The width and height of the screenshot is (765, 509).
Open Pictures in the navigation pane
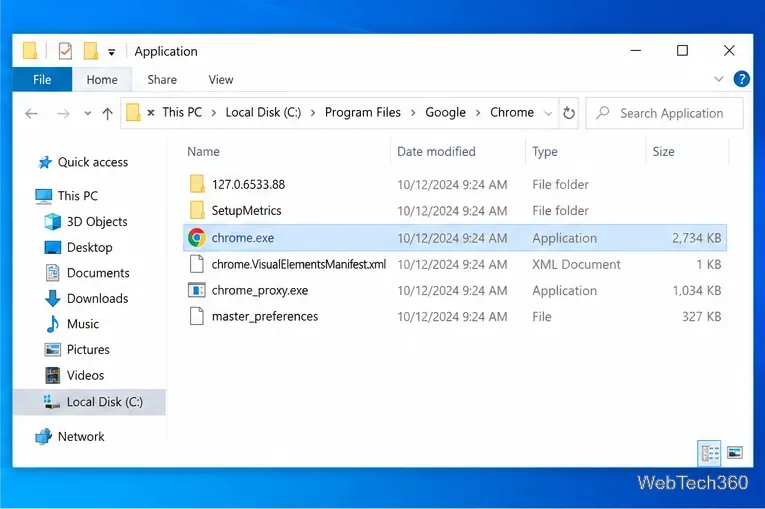pos(88,349)
